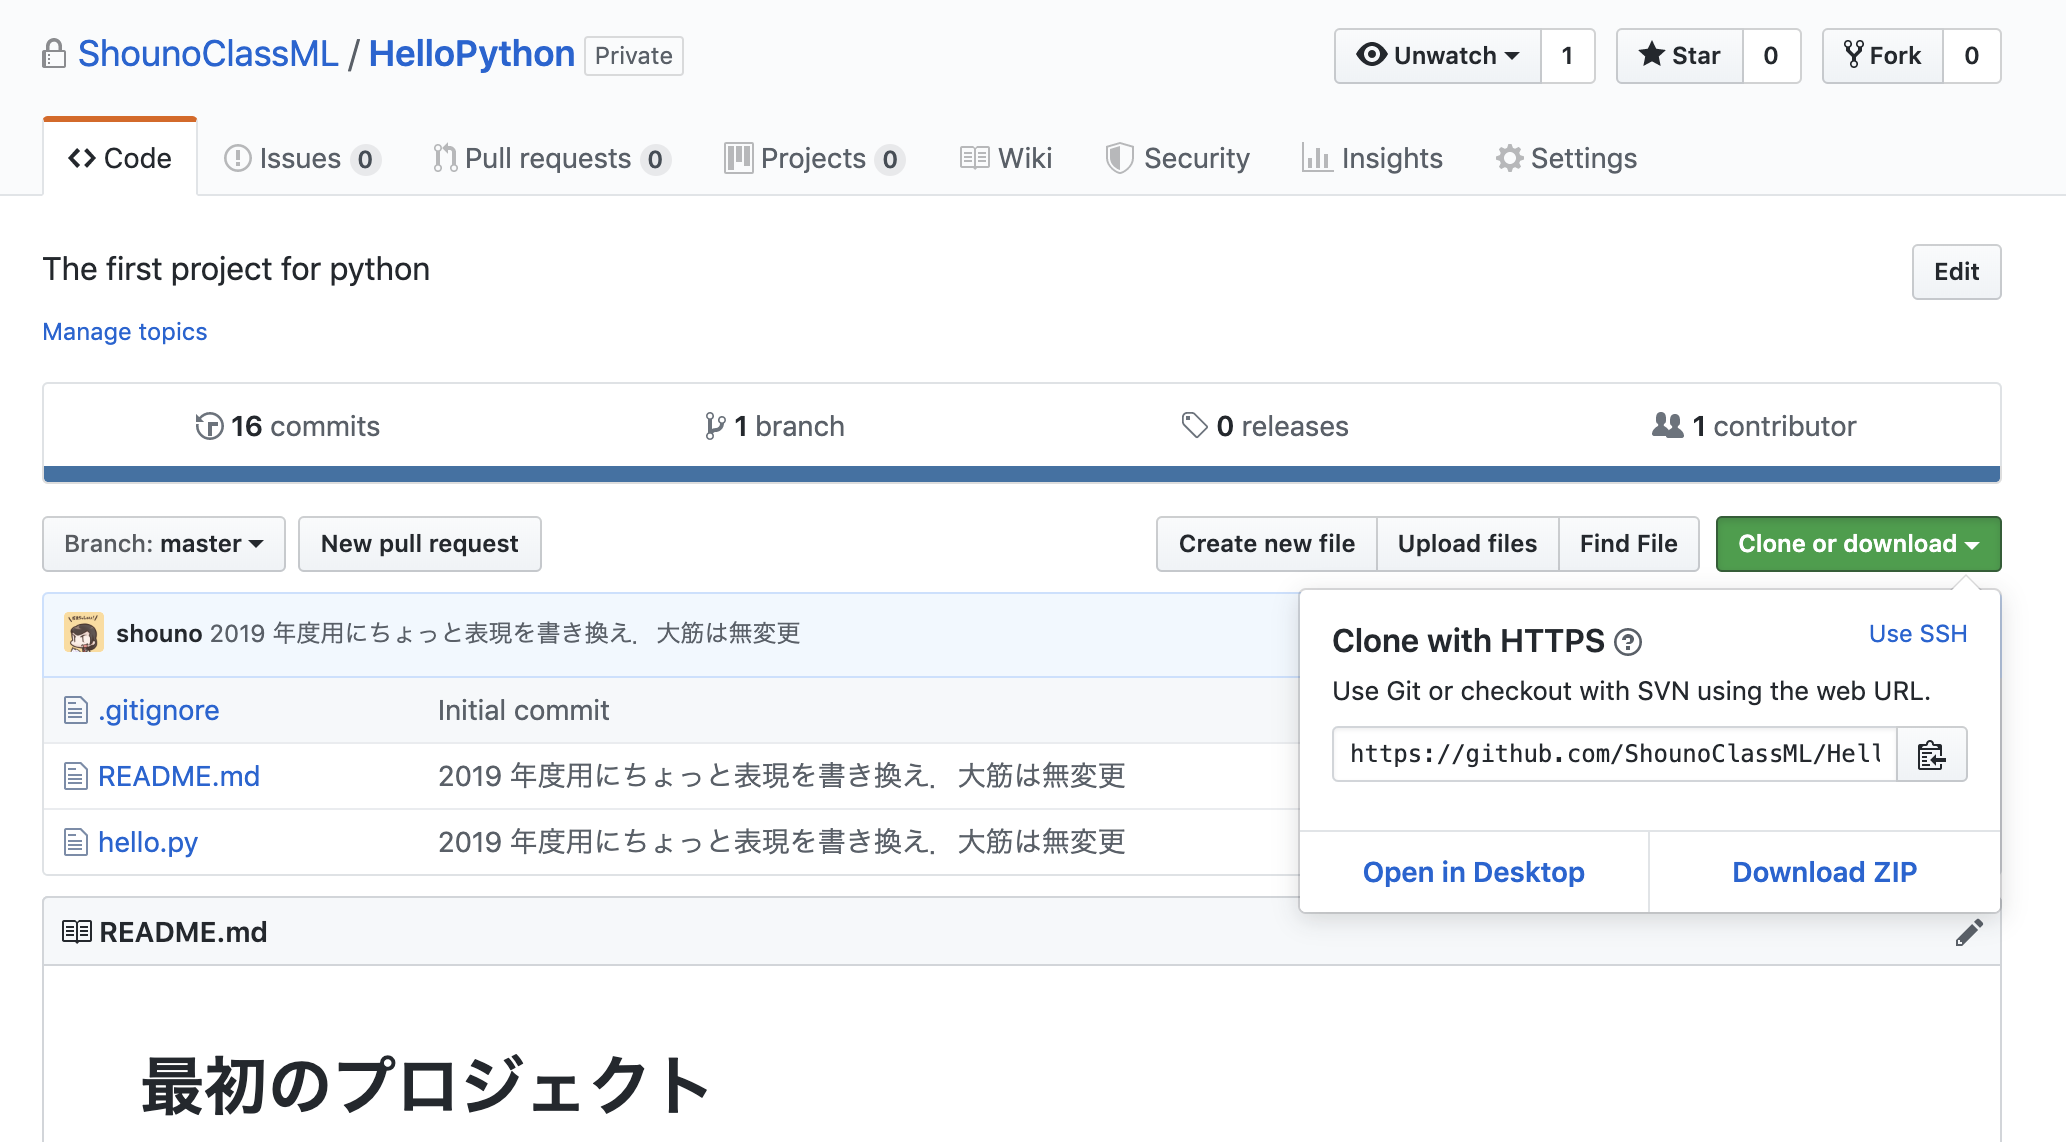
Task: Click the .gitignore file icon
Action: [76, 710]
